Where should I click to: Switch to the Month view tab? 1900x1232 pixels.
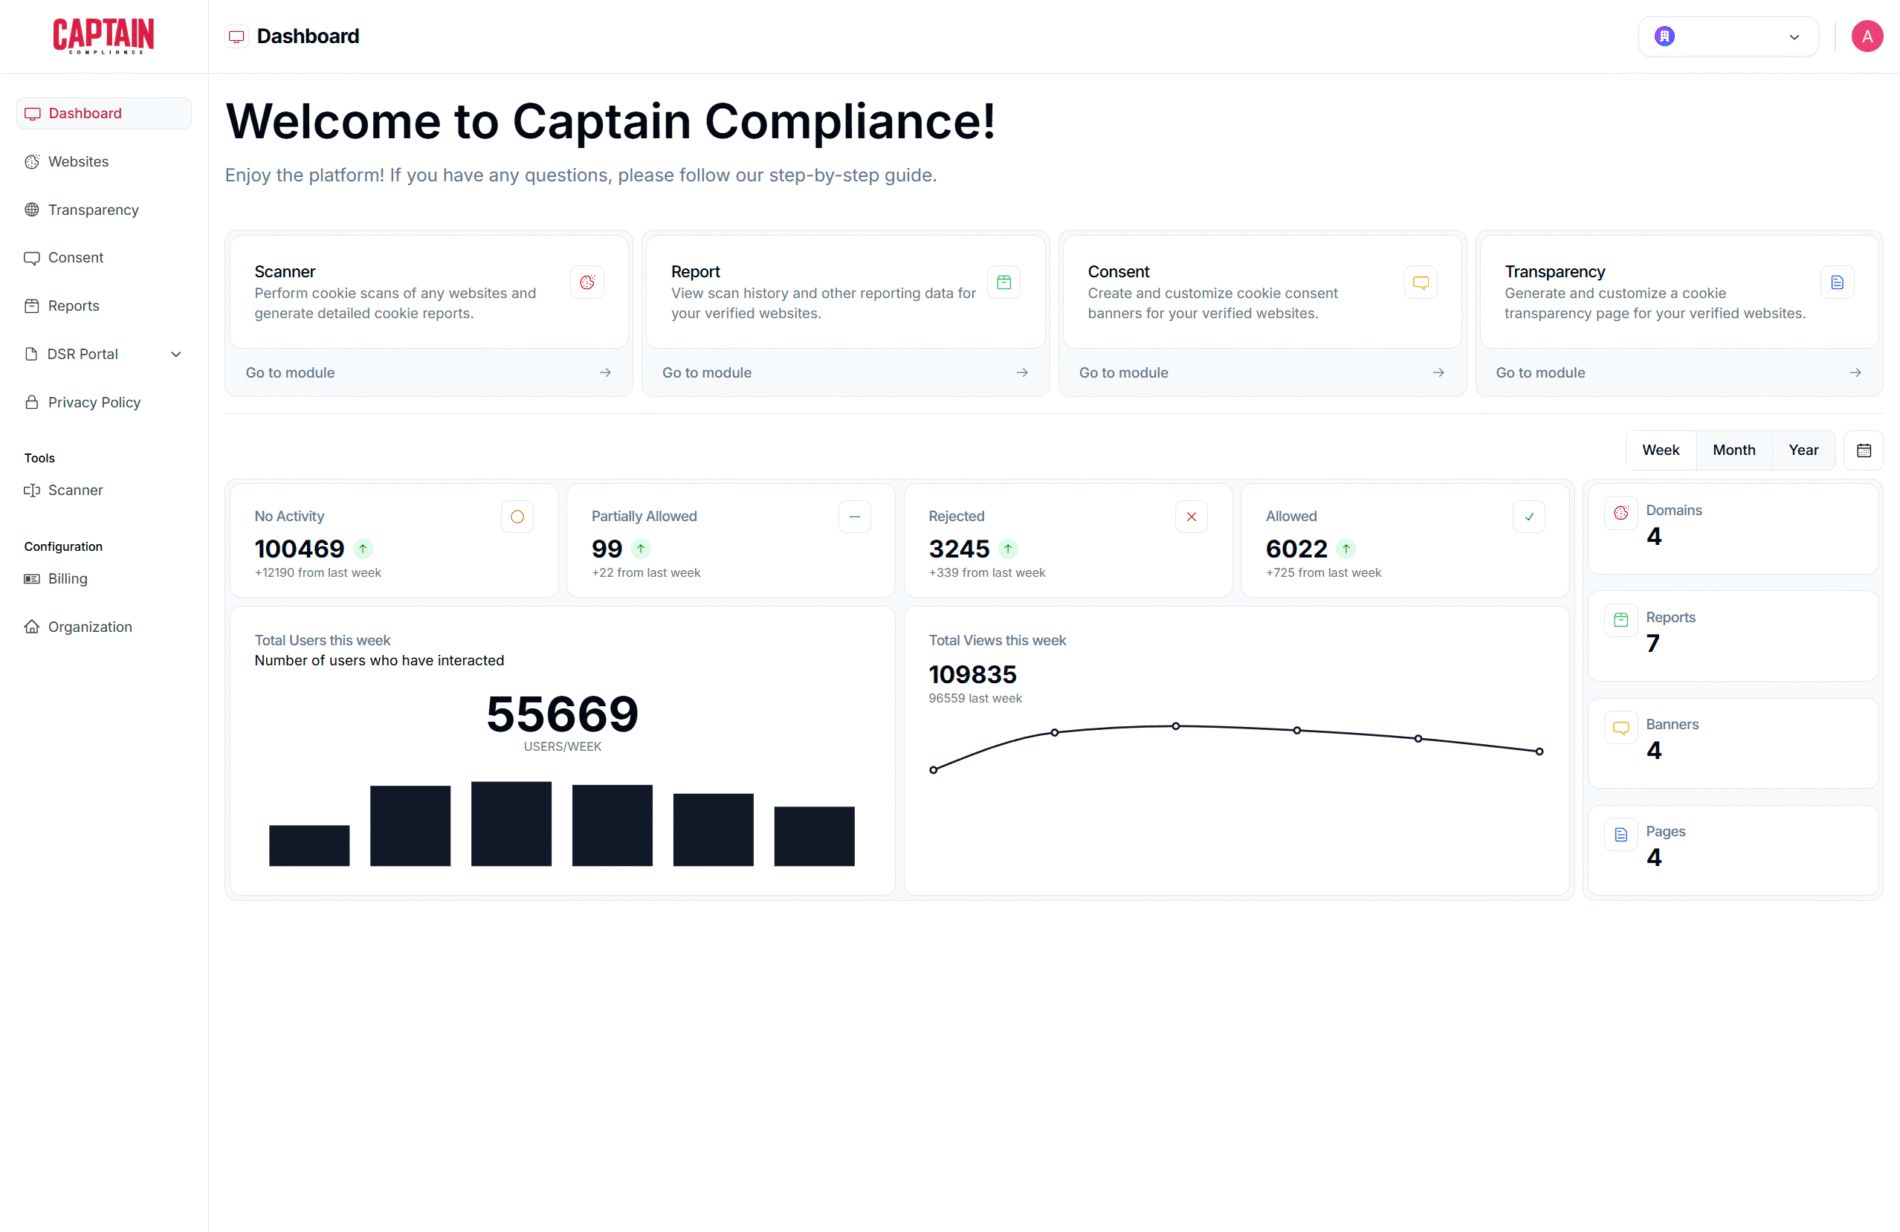(x=1733, y=450)
